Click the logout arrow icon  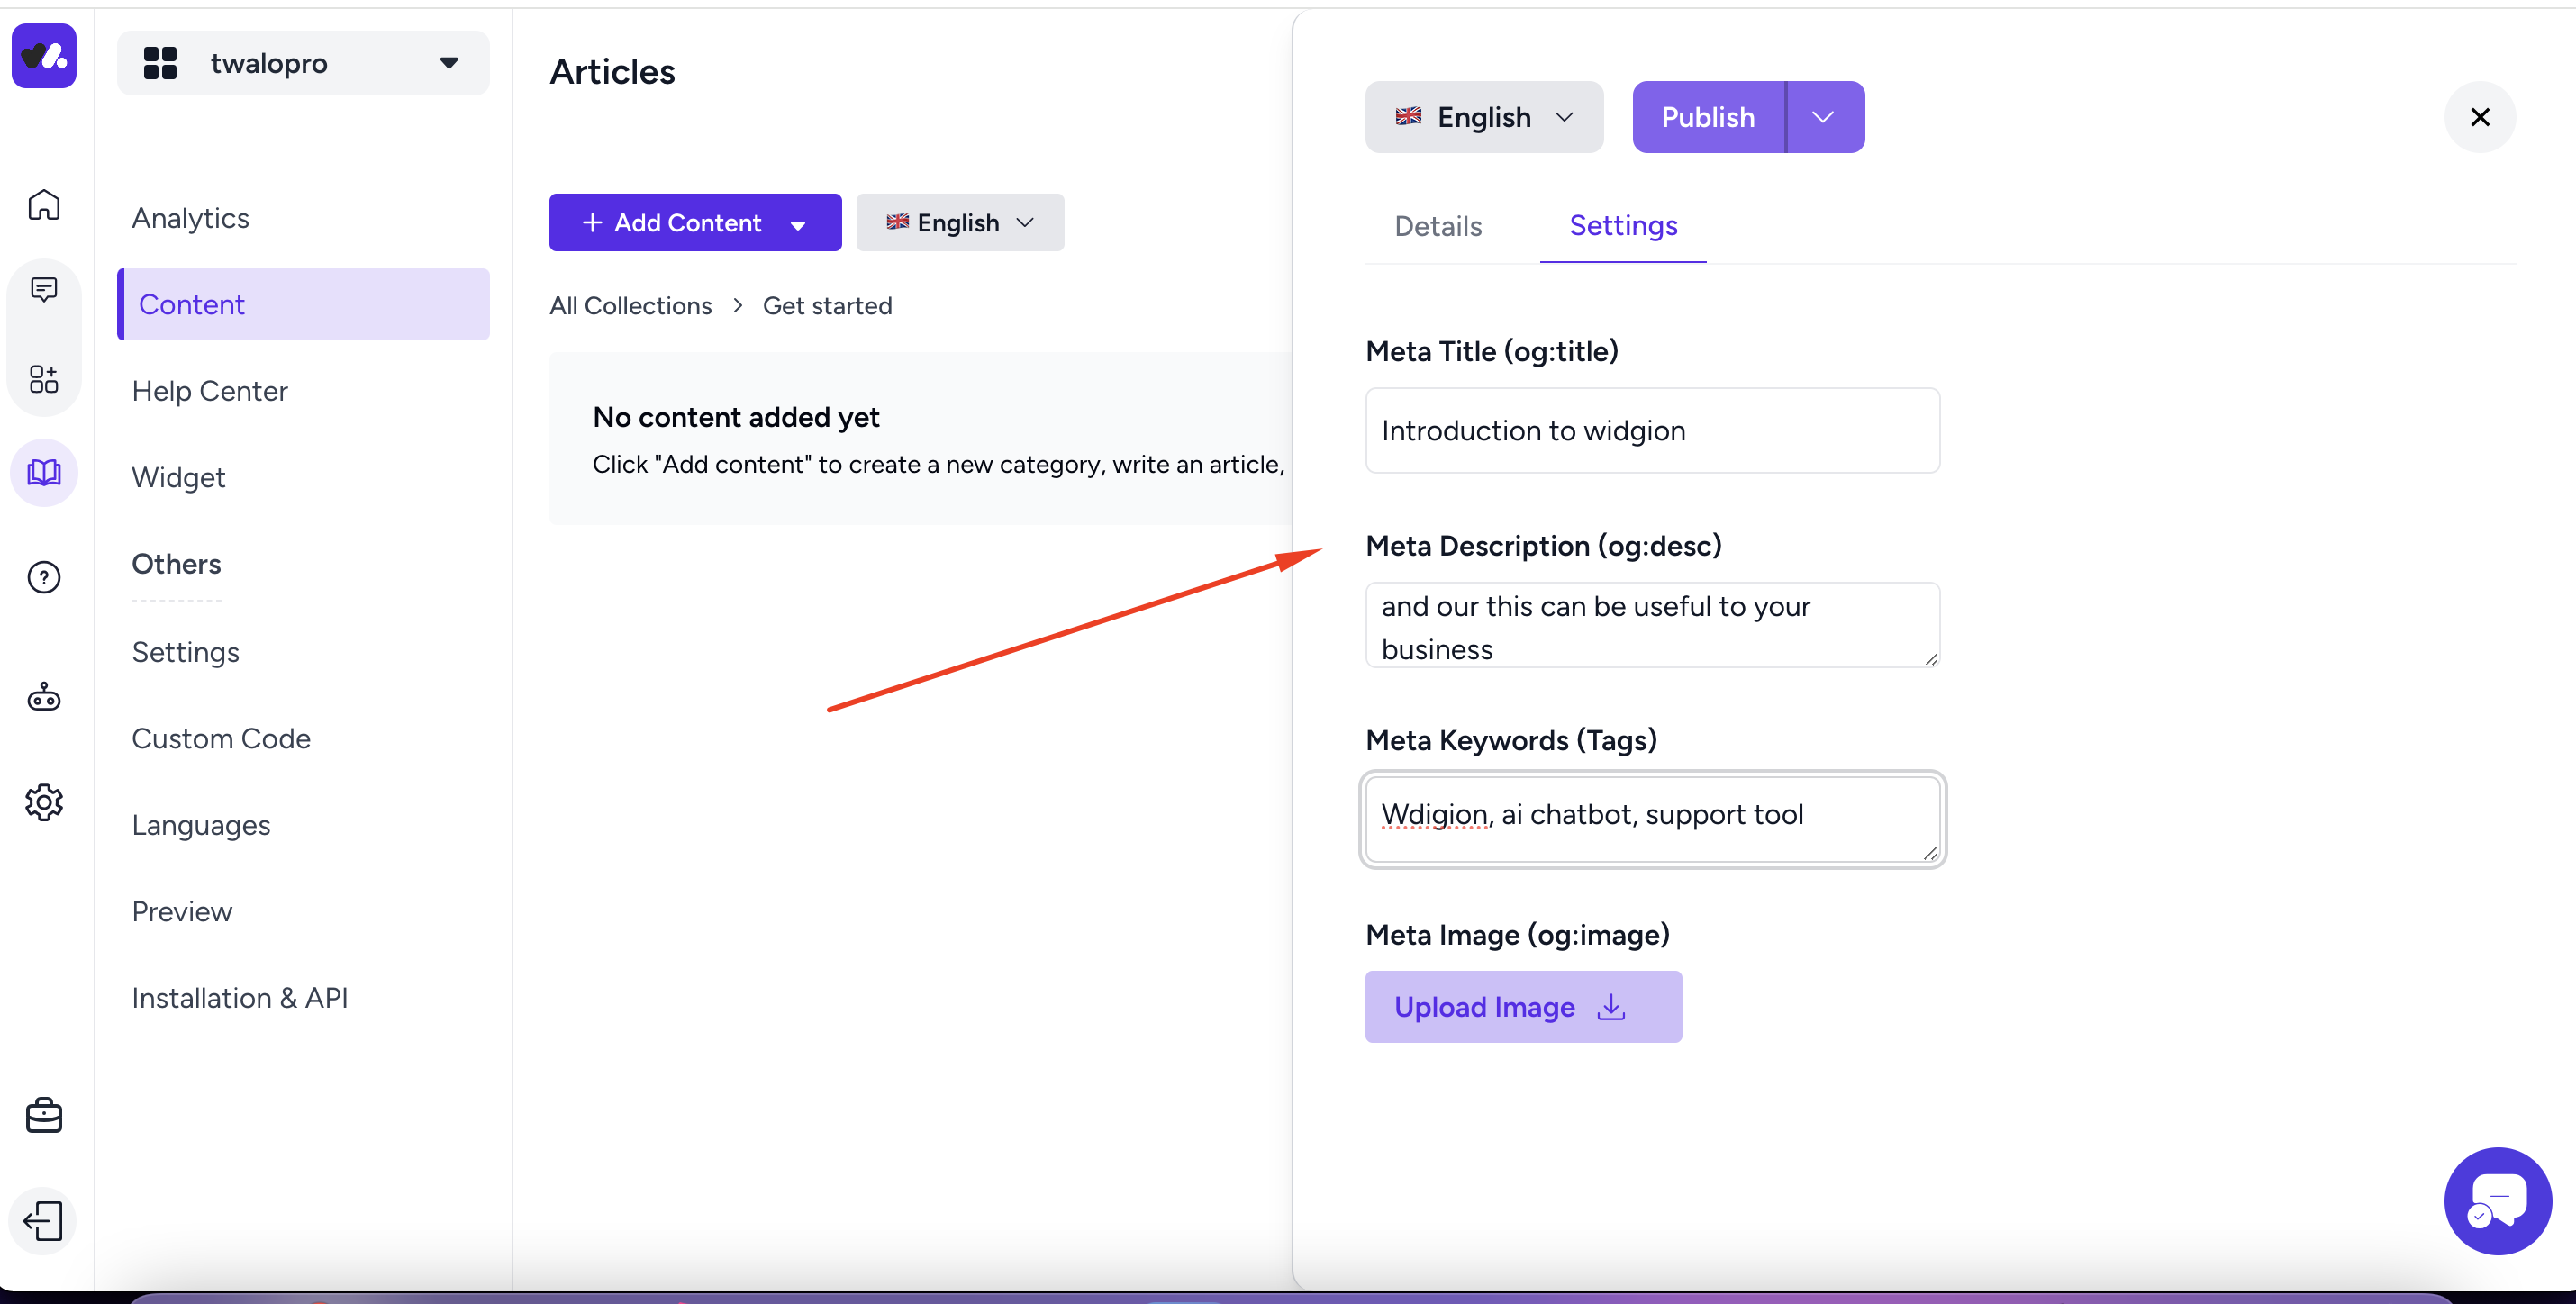pos(44,1220)
